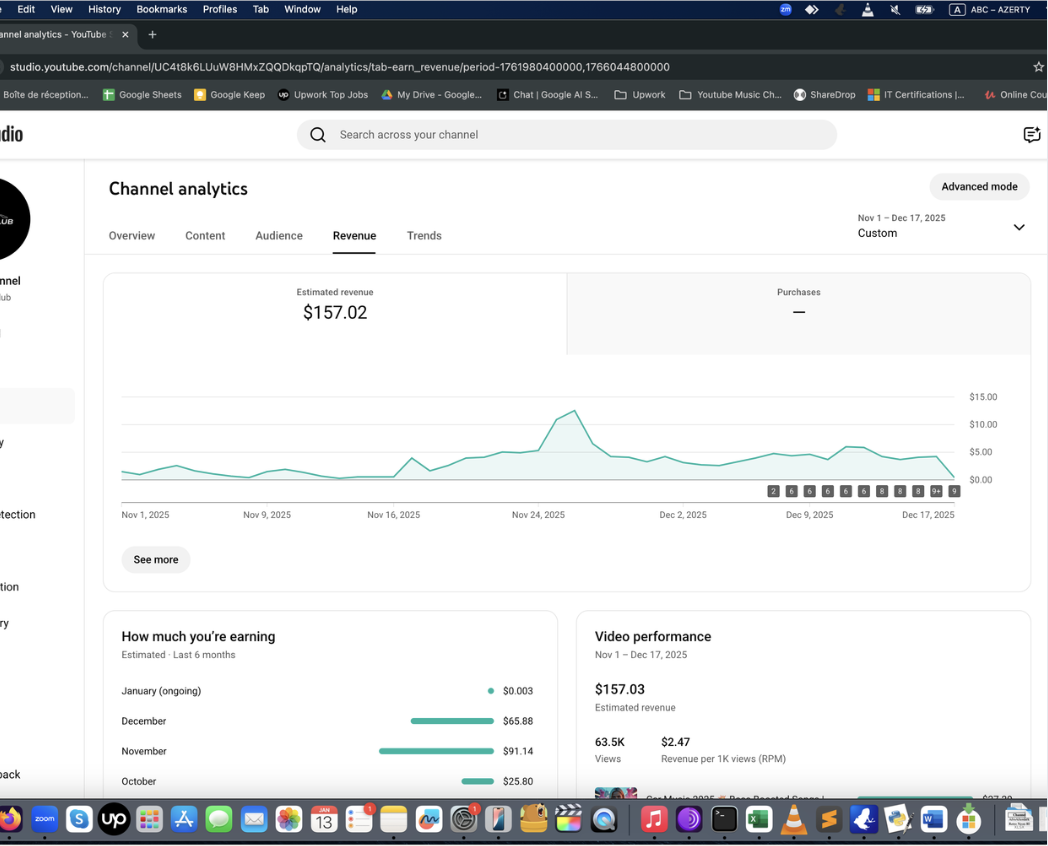
Task: Switch to the Audience tab
Action: click(279, 236)
